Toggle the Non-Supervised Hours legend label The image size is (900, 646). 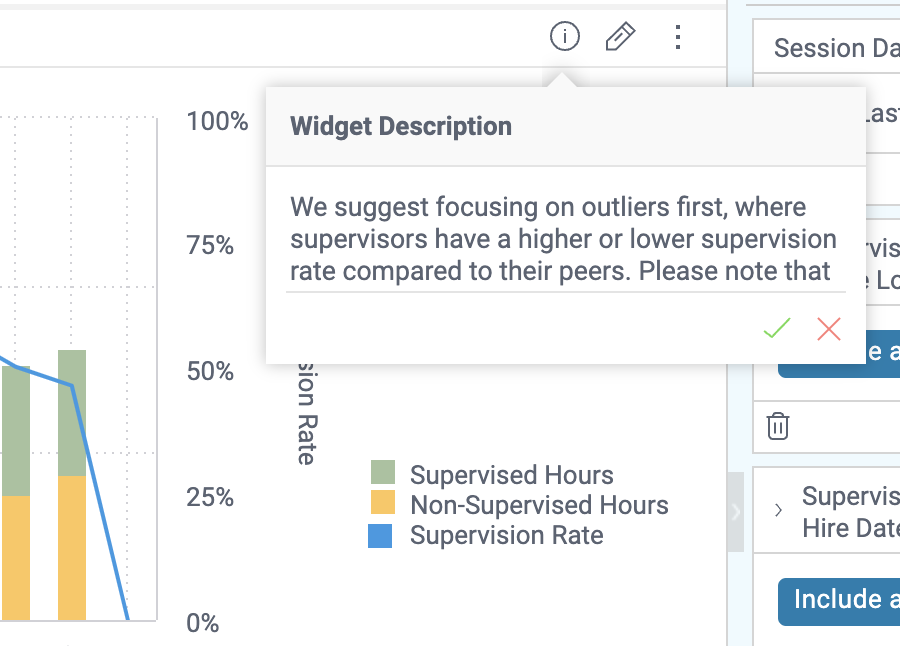pos(539,505)
